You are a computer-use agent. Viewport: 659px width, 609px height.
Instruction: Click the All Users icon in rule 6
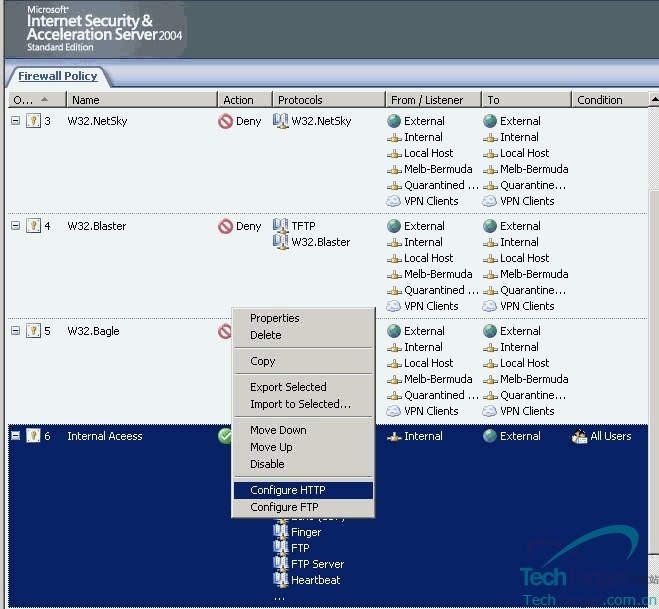[579, 436]
